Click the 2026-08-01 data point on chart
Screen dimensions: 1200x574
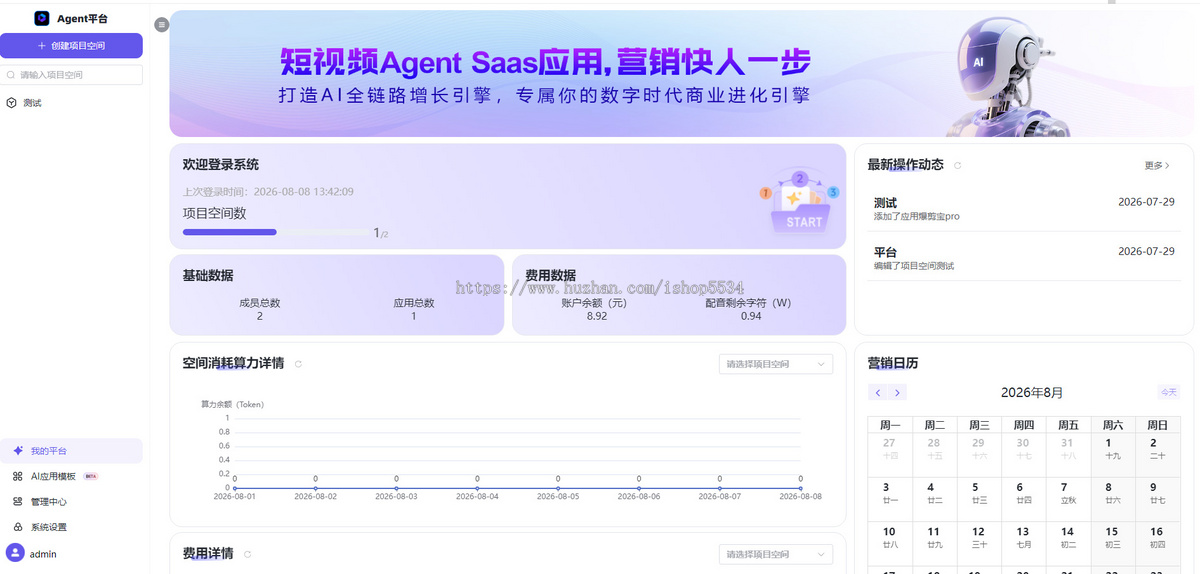pos(234,488)
